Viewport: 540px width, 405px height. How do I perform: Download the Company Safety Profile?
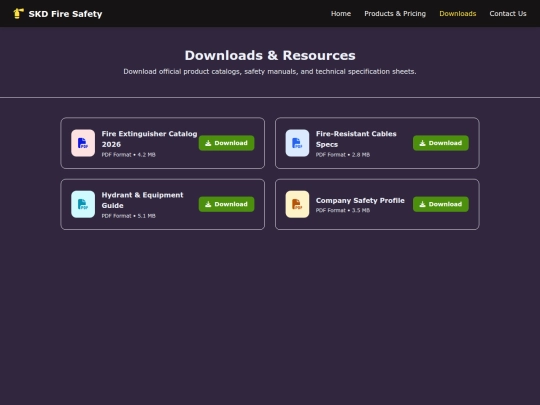click(441, 204)
